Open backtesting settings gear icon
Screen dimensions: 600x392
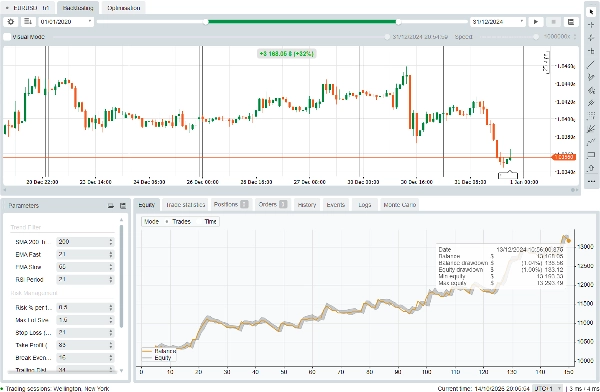pos(11,22)
